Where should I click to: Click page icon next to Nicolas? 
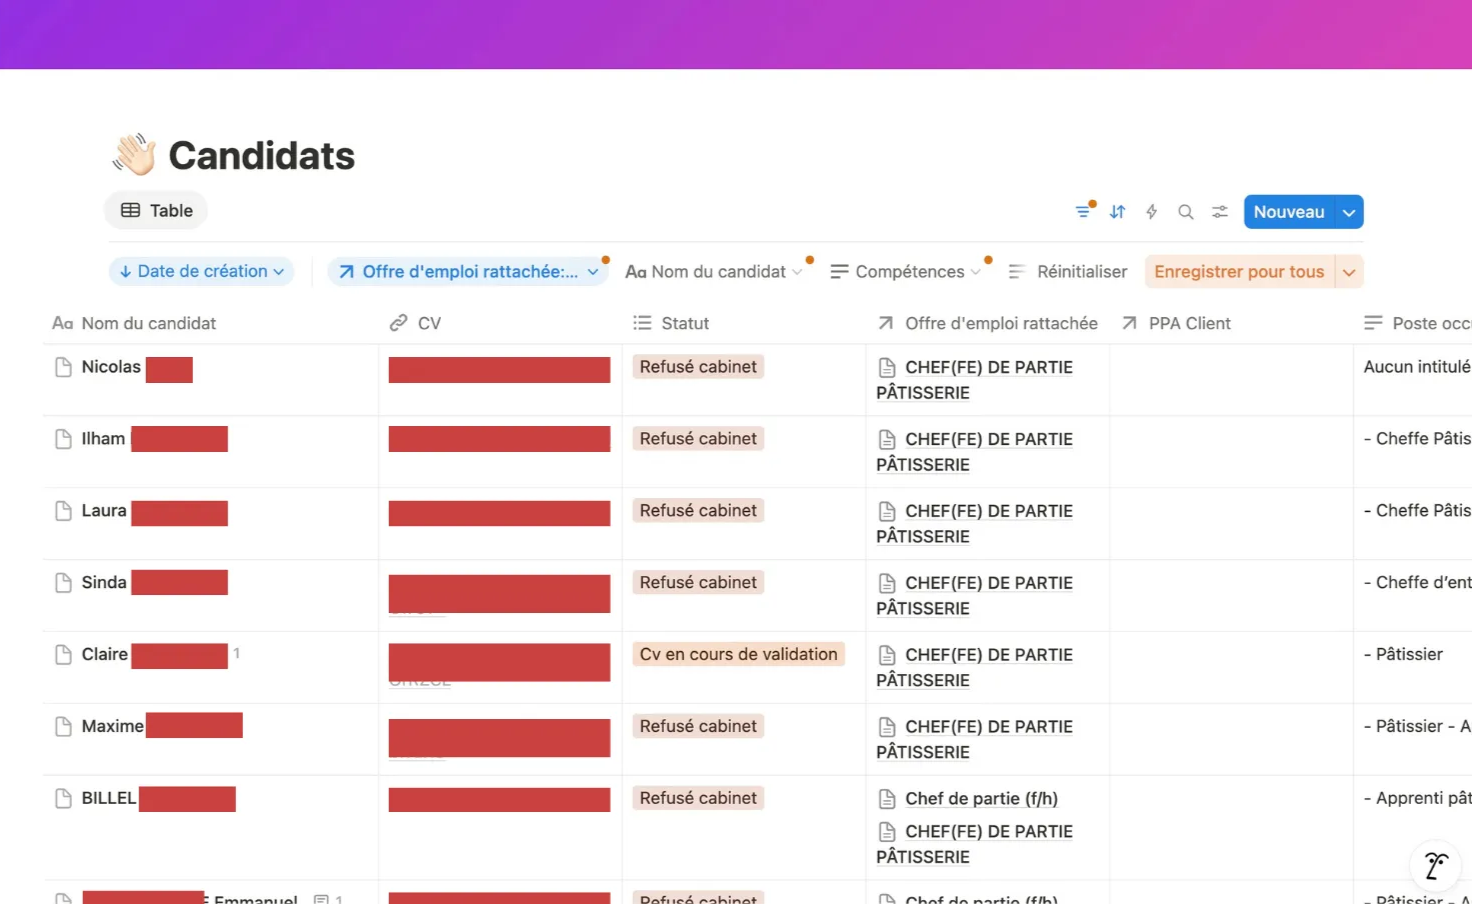[63, 368]
